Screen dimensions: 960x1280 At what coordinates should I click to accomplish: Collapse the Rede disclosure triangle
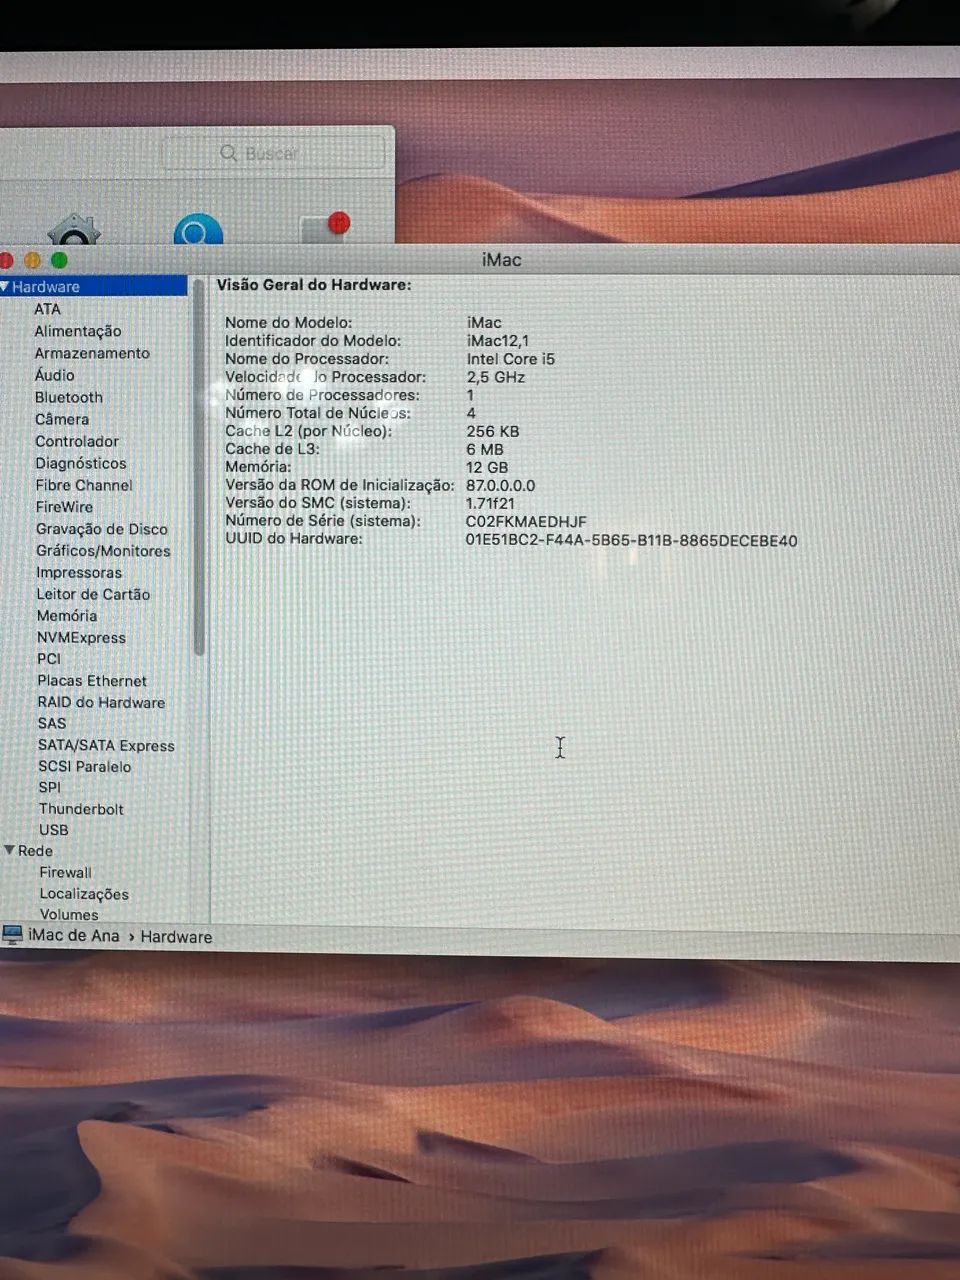[9, 851]
